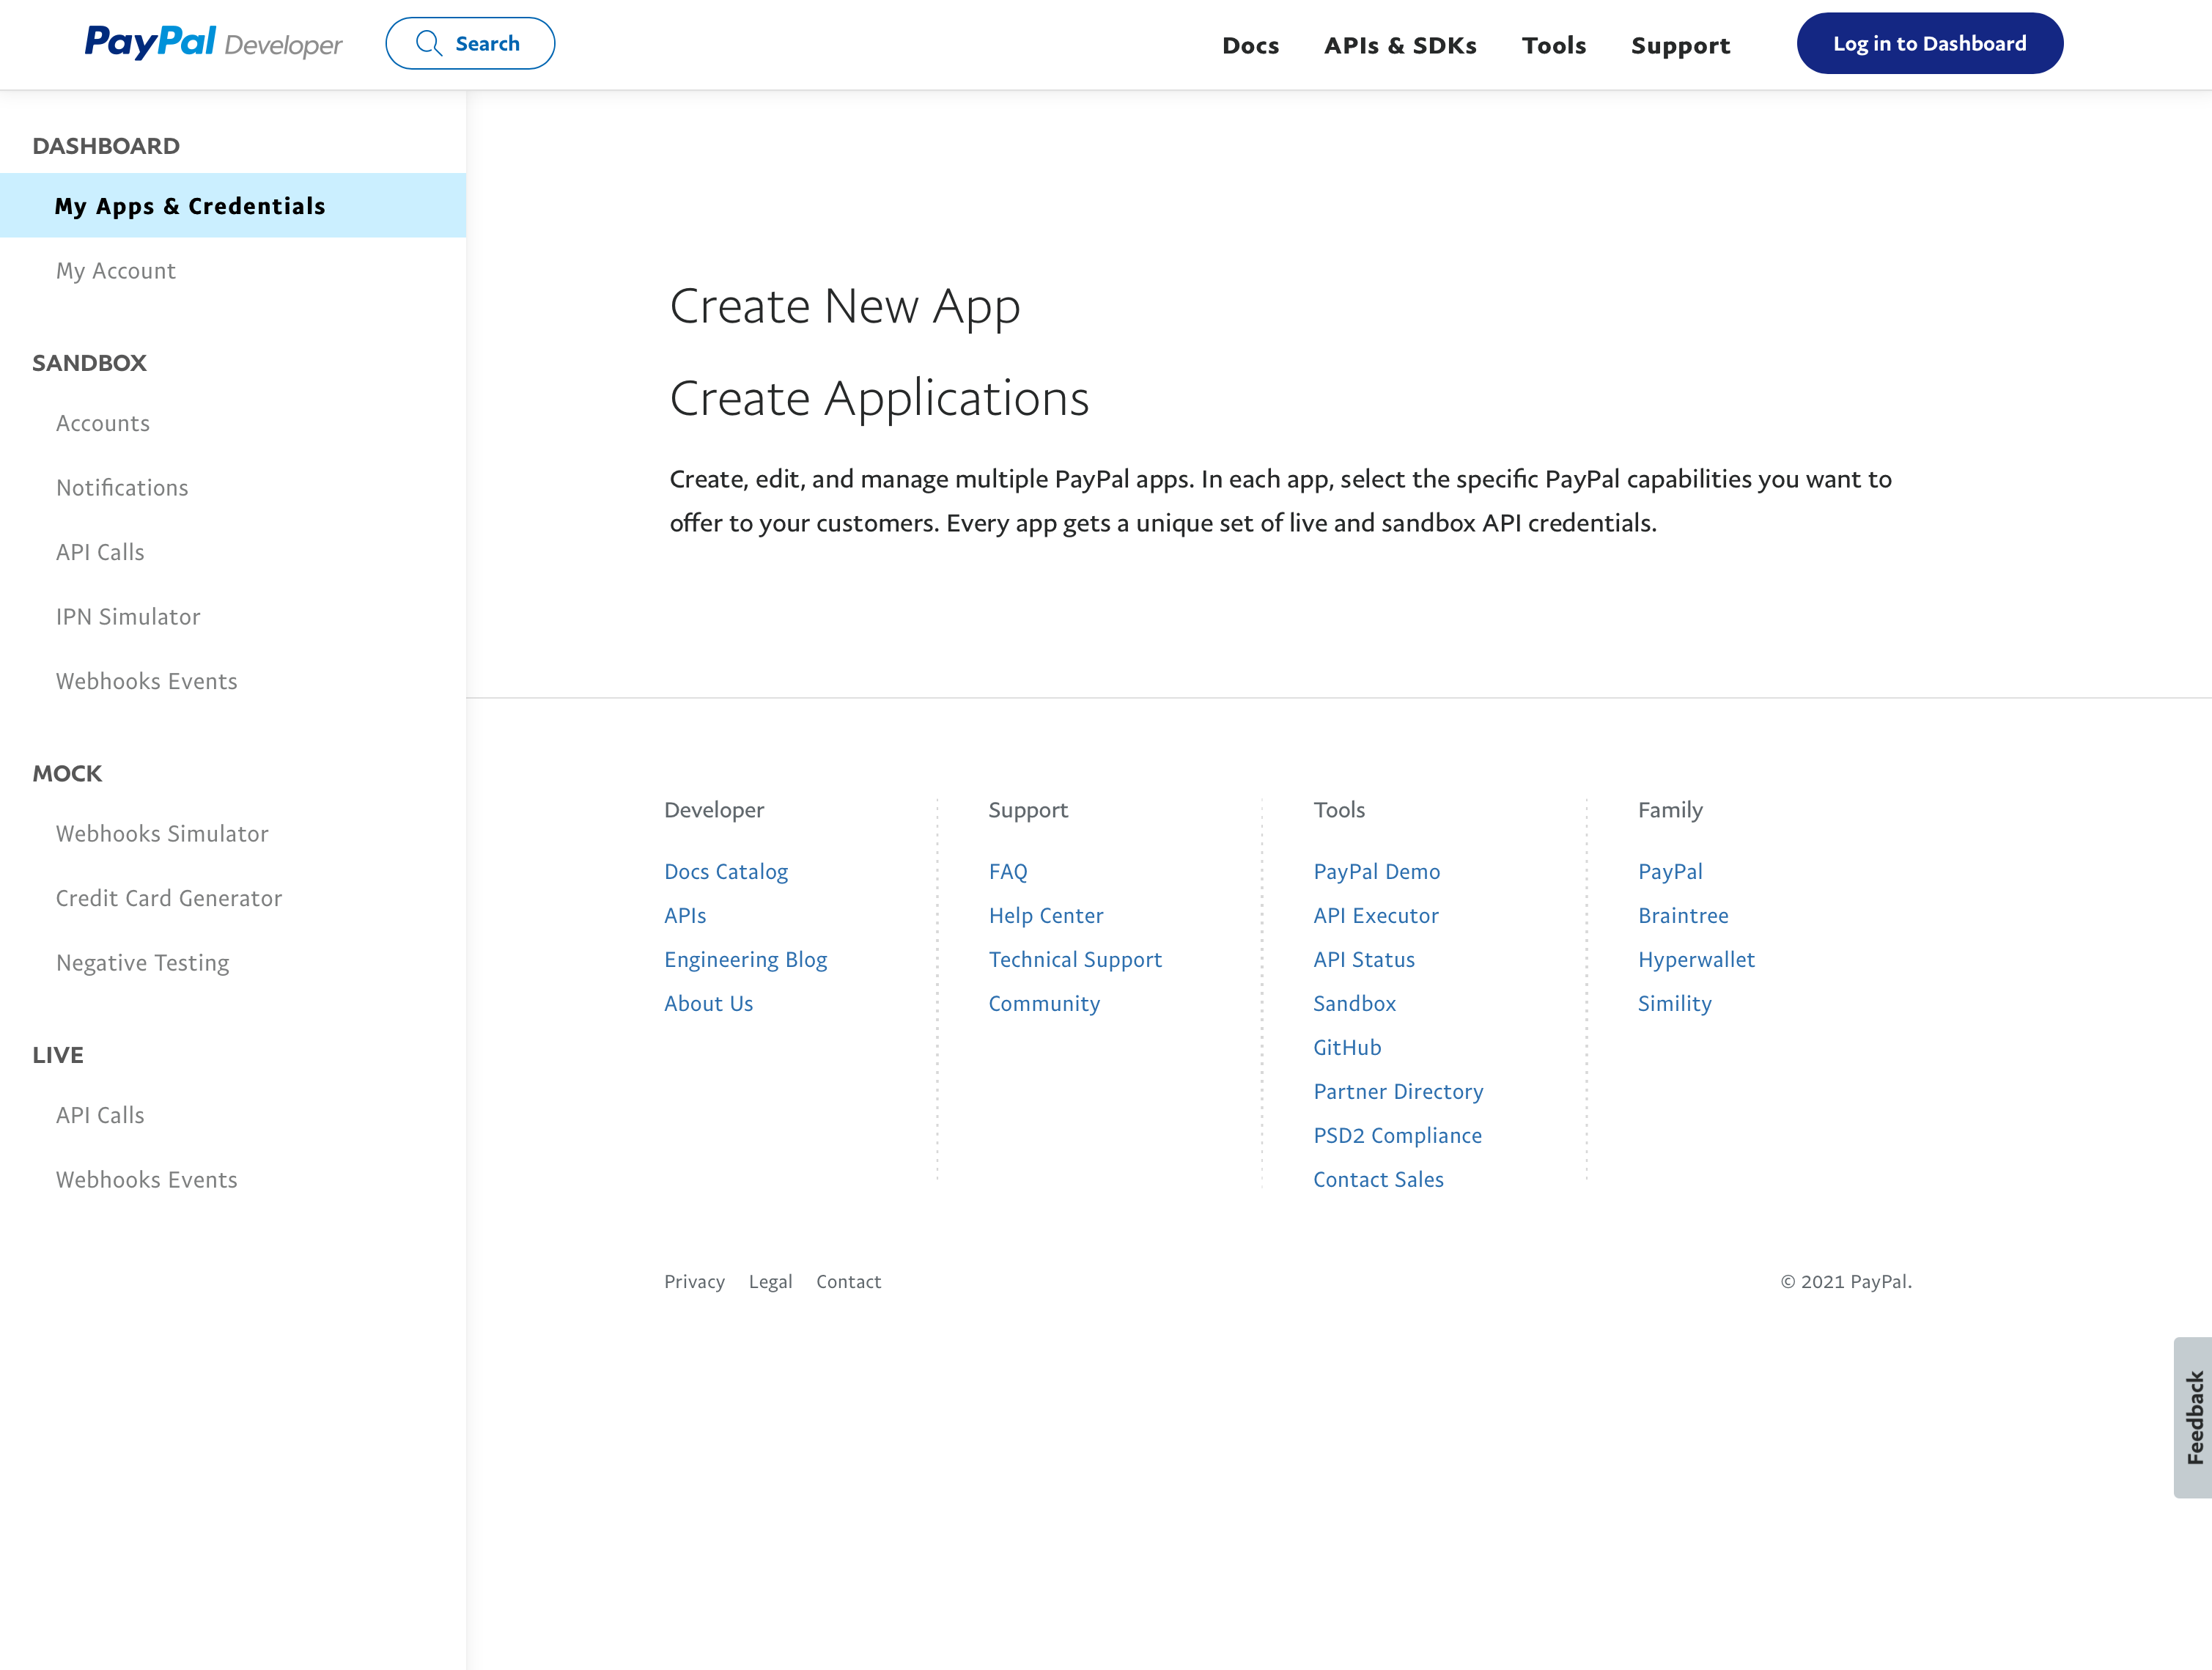2212x1670 pixels.
Task: Open FAQ link
Action: click(1008, 872)
